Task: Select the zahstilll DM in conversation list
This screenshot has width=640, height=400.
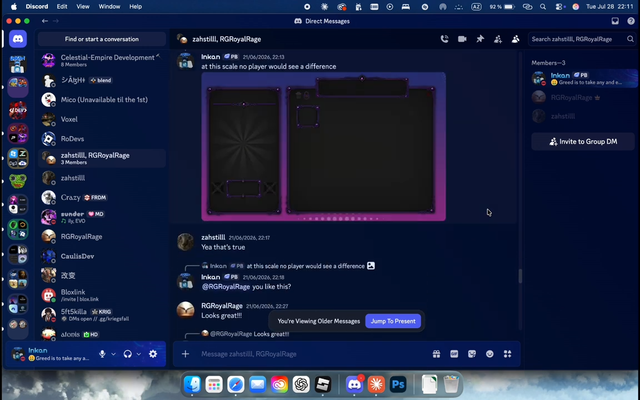Action: pyautogui.click(x=102, y=178)
